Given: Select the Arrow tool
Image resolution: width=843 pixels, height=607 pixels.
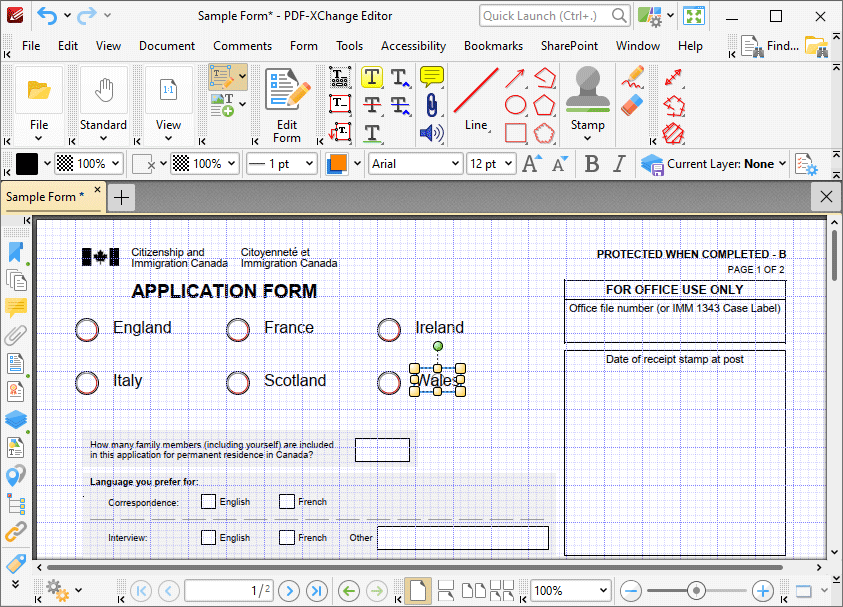Looking at the screenshot, I should coord(515,78).
